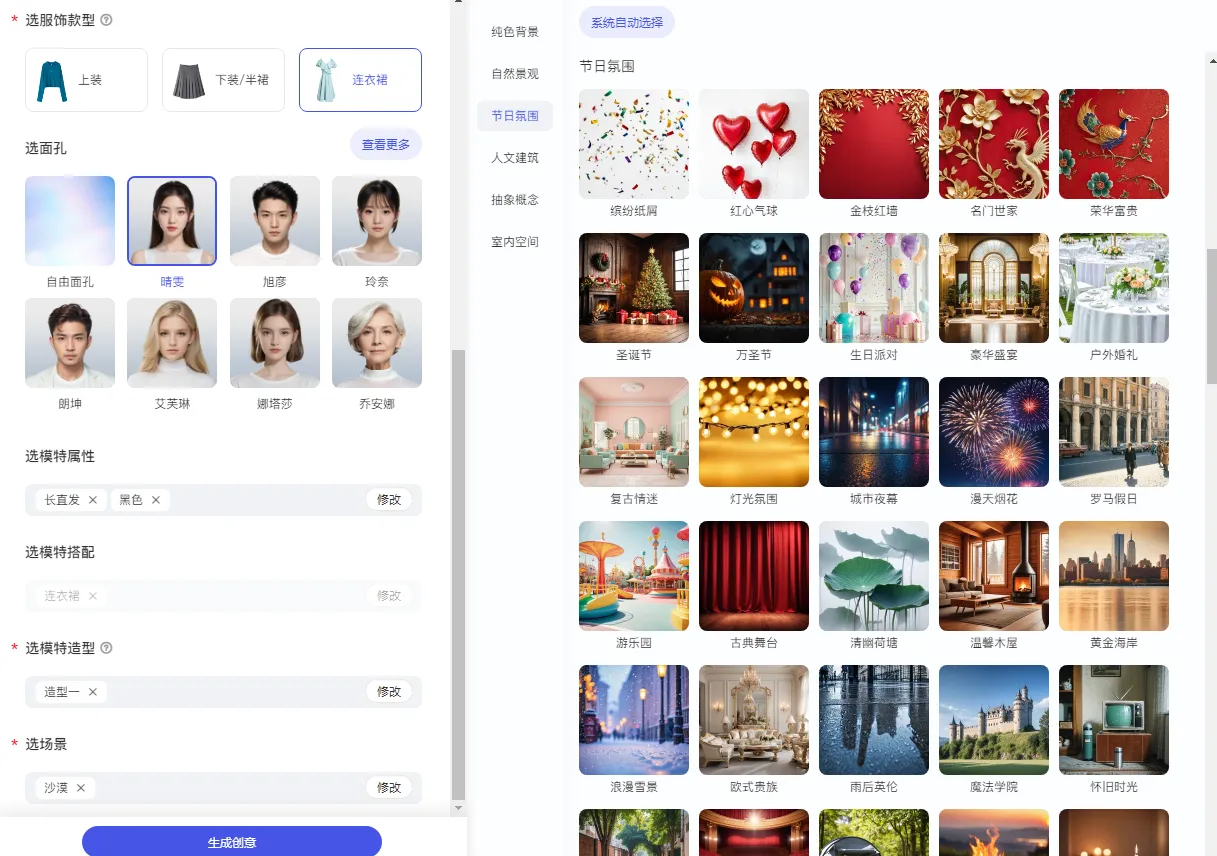This screenshot has width=1217, height=856.
Task: Select the 欧式贵族 scene thumbnail
Action: tap(754, 720)
